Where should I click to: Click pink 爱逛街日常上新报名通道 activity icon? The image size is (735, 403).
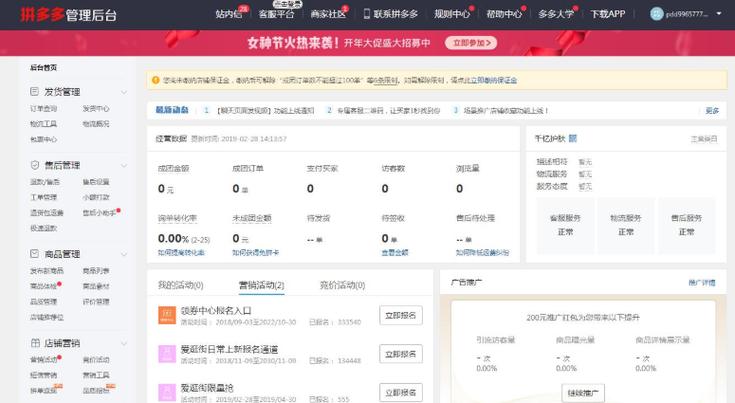pyautogui.click(x=167, y=354)
